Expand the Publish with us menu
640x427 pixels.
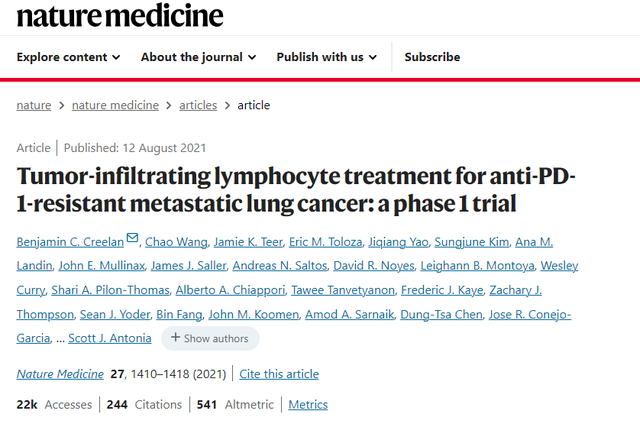[327, 57]
